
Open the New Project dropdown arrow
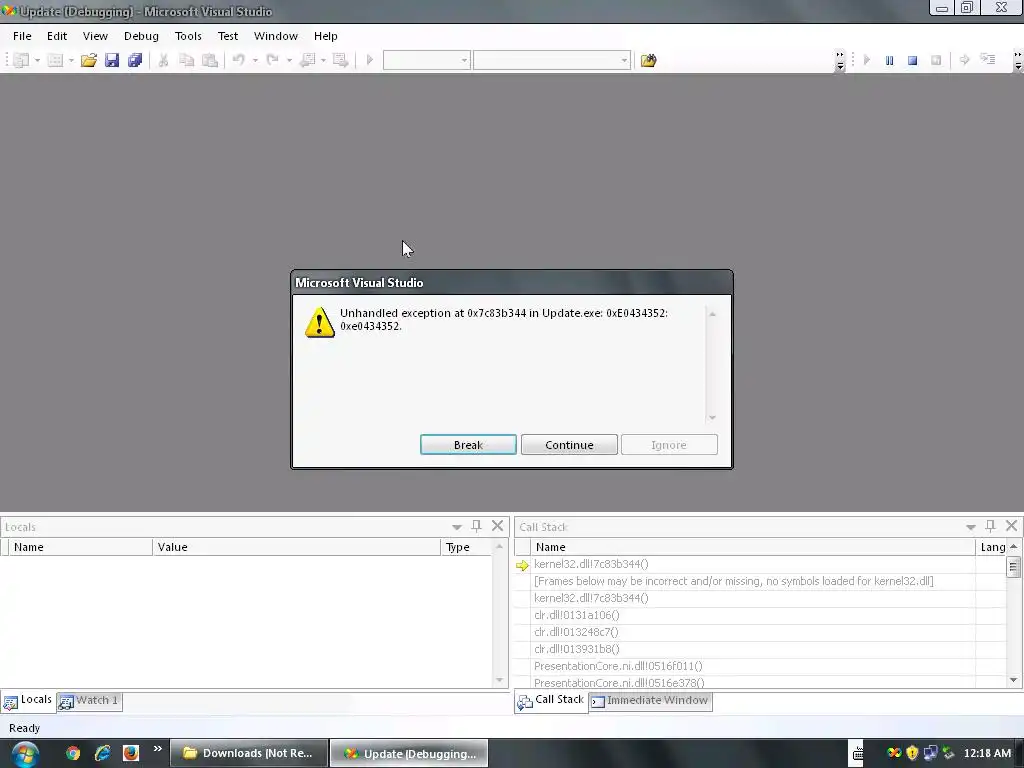click(x=37, y=61)
